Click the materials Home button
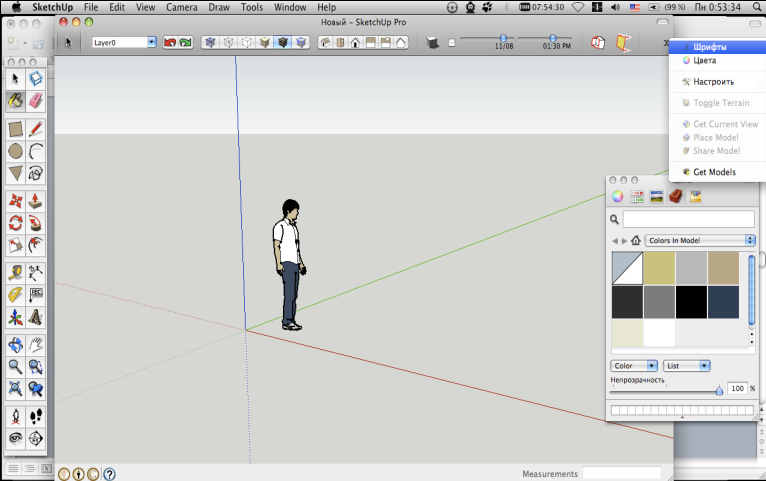 point(636,240)
